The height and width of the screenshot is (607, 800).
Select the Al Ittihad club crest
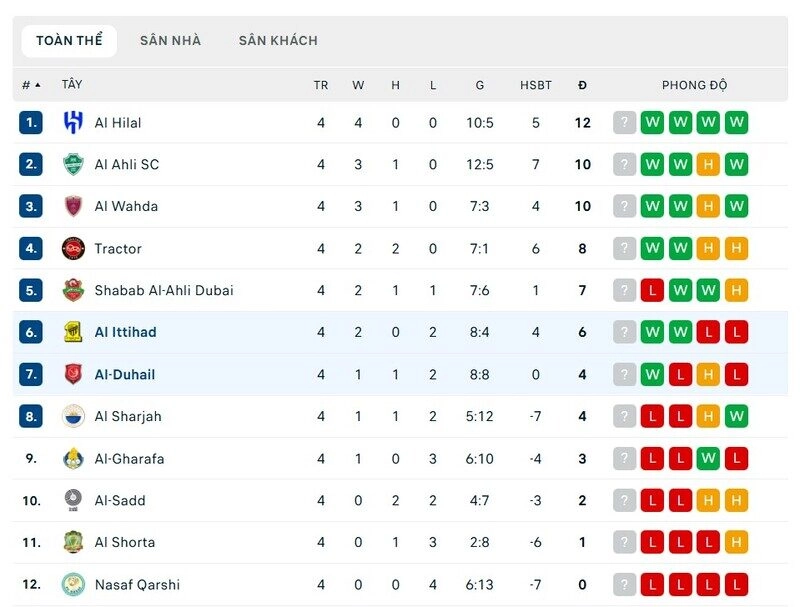click(x=75, y=332)
